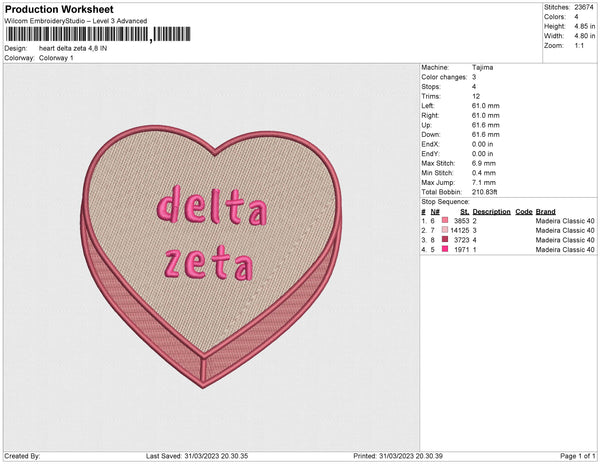This screenshot has width=600, height=464.
Task: Click the Width value 4.80 in
Action: pos(584,36)
